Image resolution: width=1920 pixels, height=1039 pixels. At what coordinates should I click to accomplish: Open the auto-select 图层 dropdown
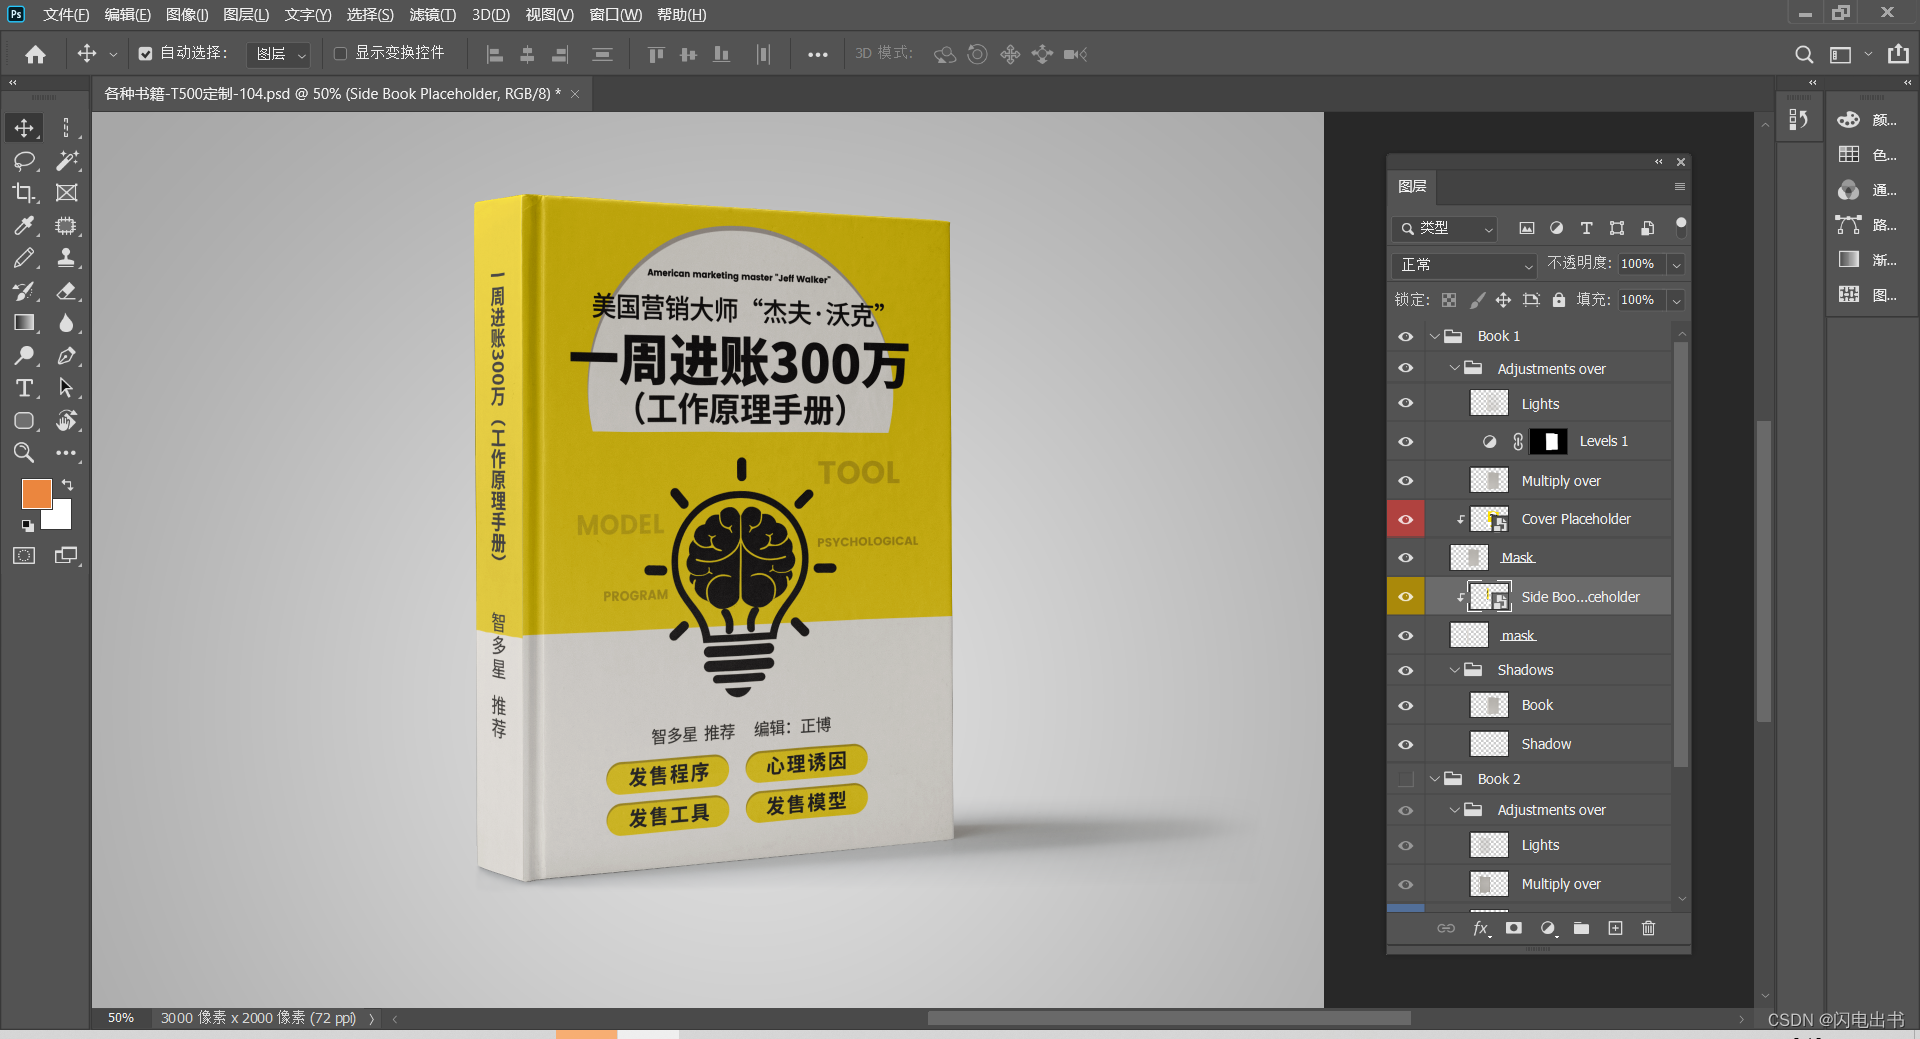click(279, 54)
